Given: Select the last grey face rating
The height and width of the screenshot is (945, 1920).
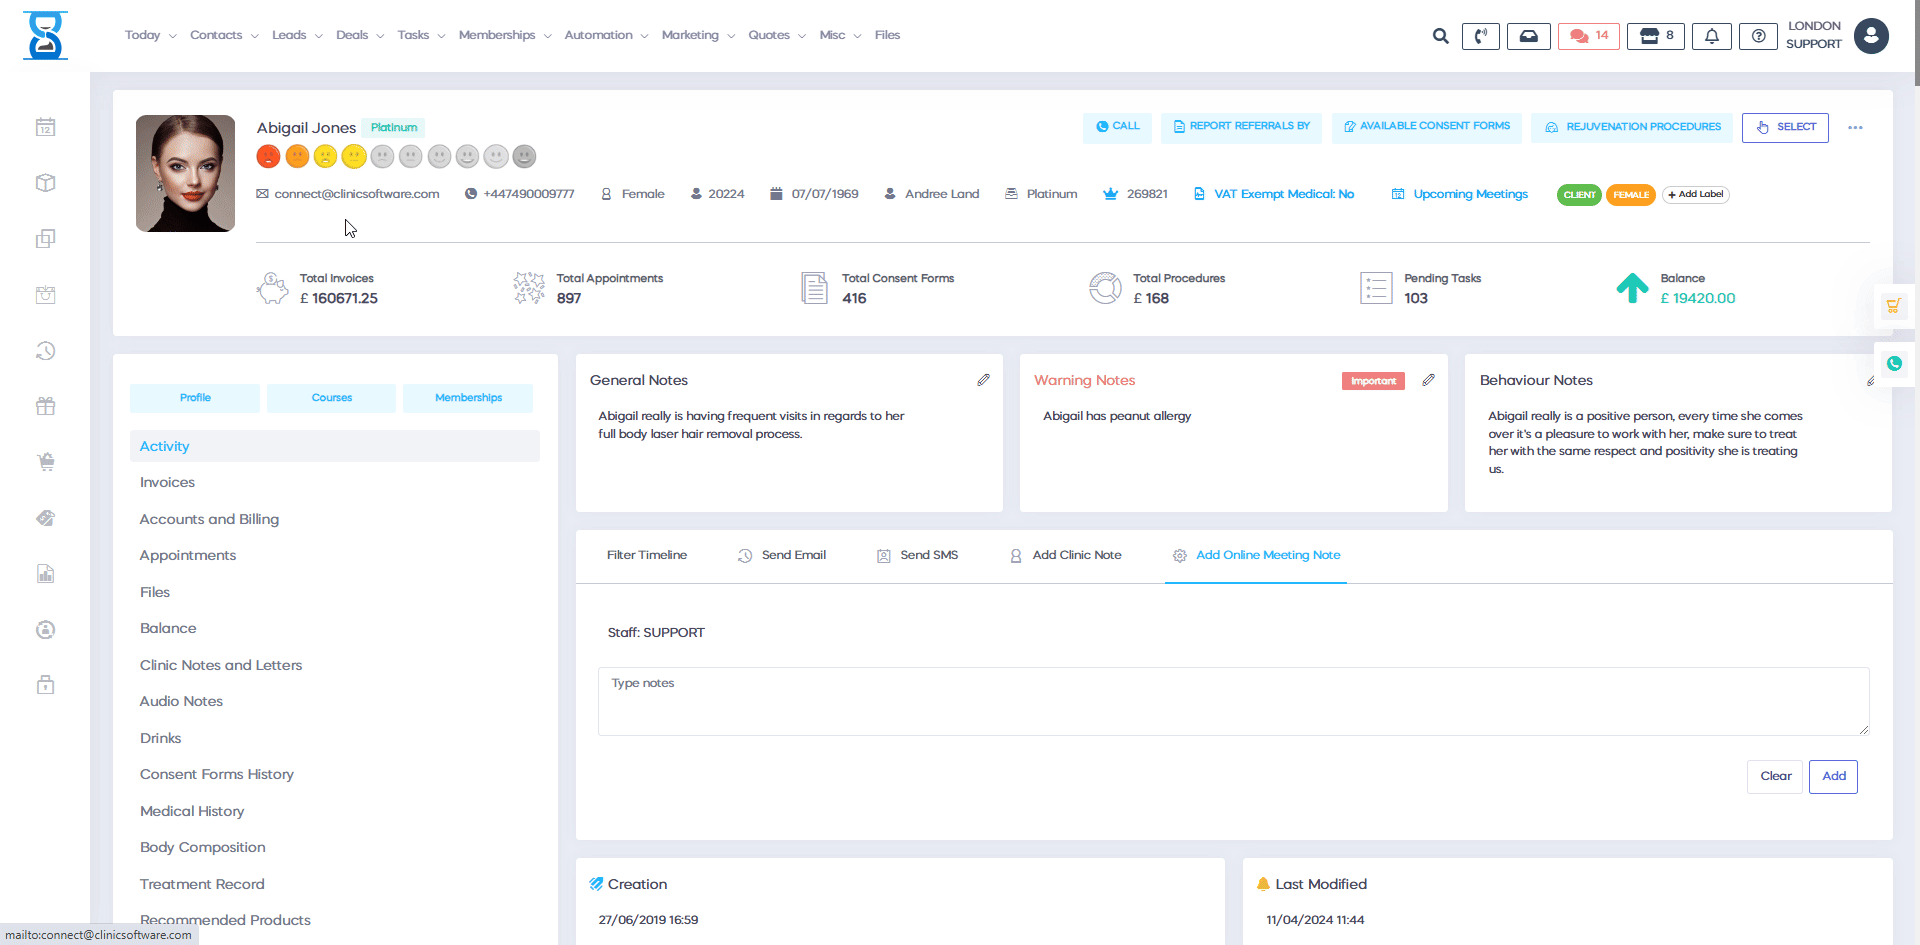Looking at the screenshot, I should click(524, 157).
